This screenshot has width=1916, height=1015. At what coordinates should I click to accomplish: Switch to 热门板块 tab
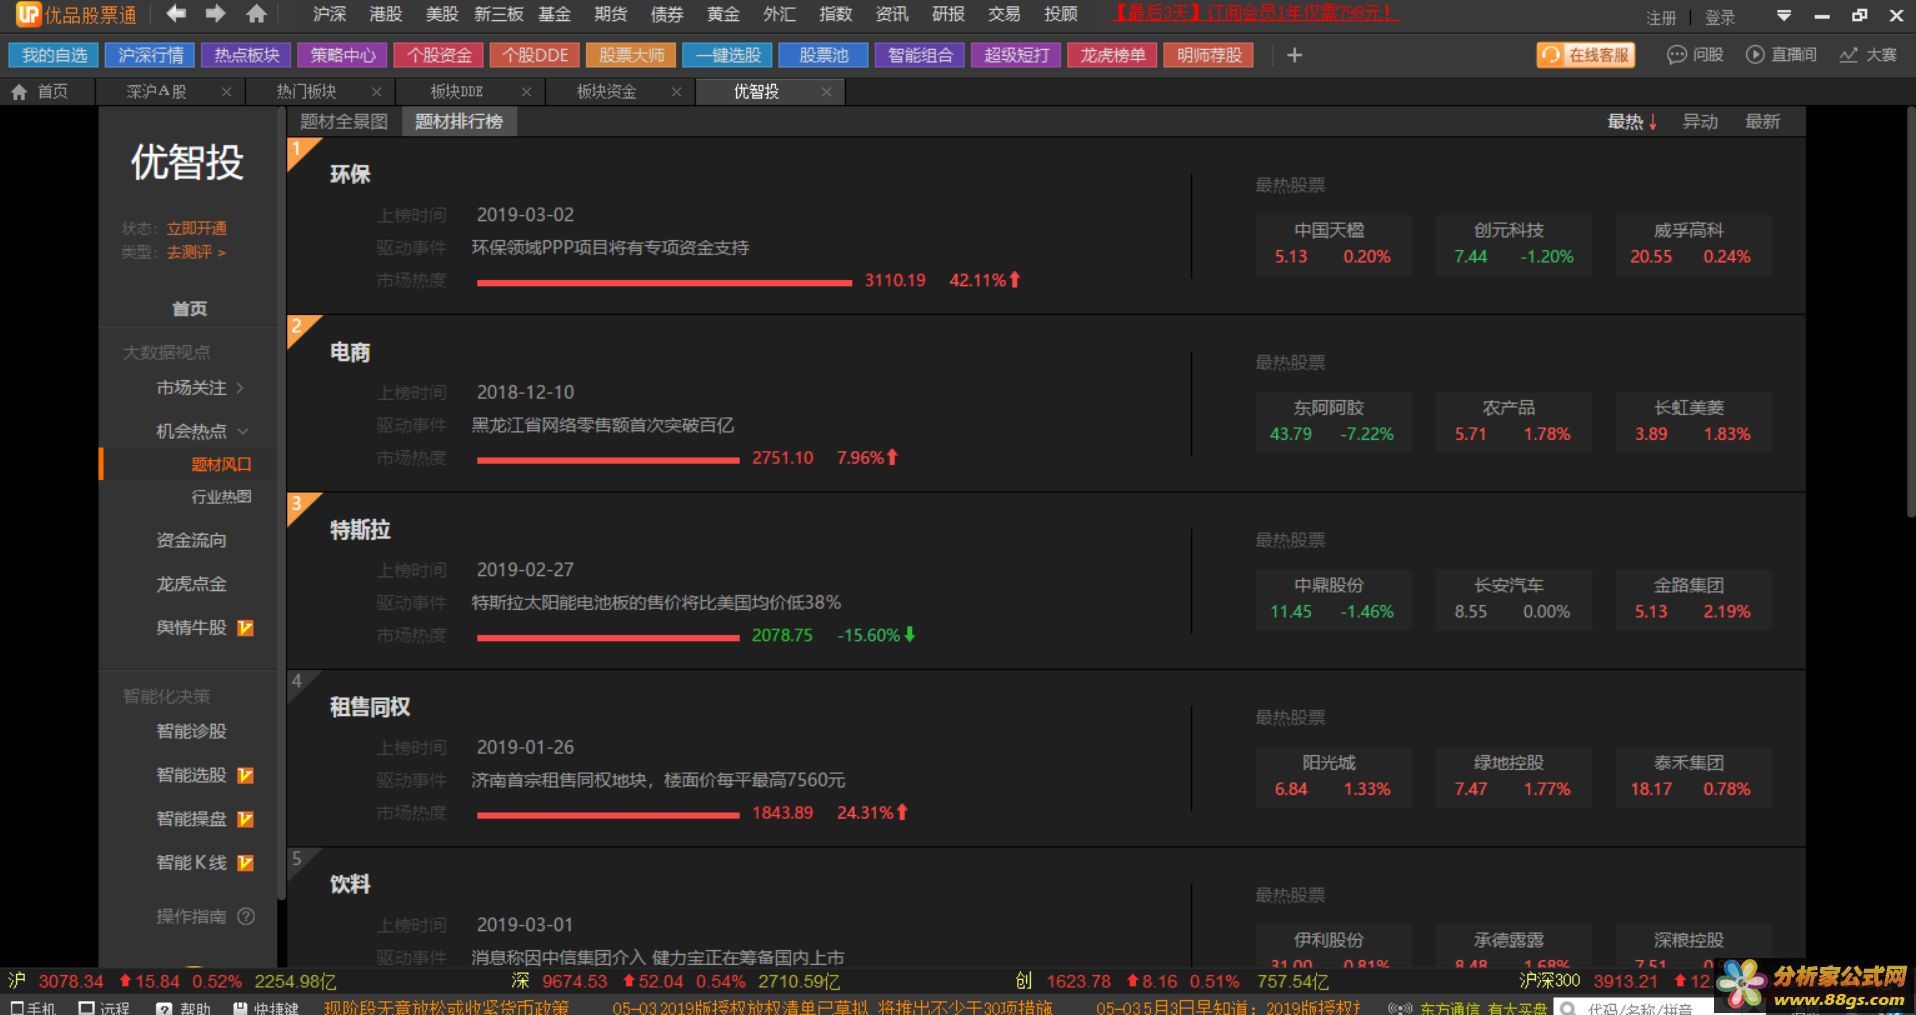(306, 92)
